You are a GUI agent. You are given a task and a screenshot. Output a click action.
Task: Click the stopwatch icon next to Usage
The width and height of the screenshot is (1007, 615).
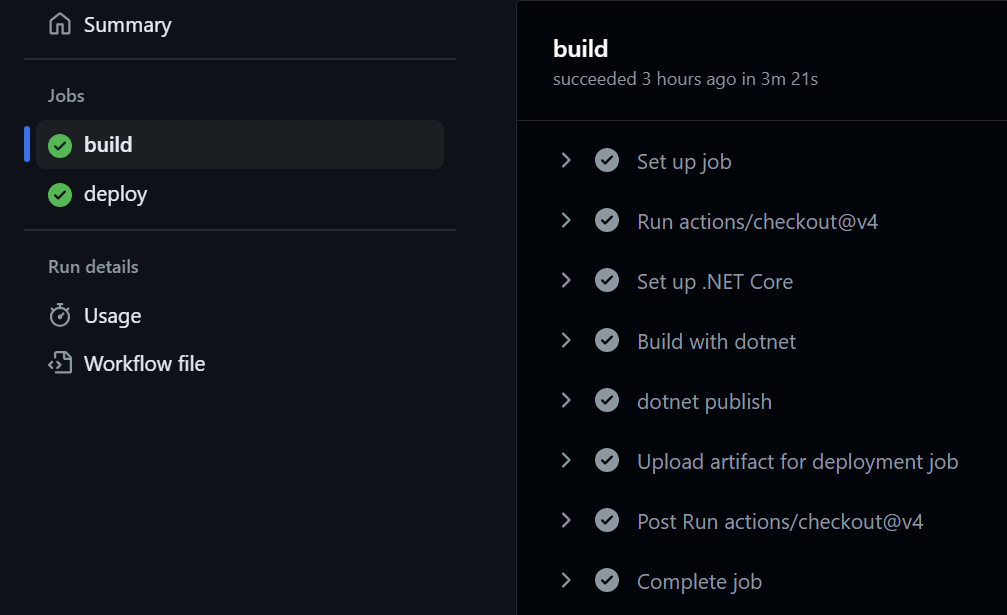(x=59, y=315)
